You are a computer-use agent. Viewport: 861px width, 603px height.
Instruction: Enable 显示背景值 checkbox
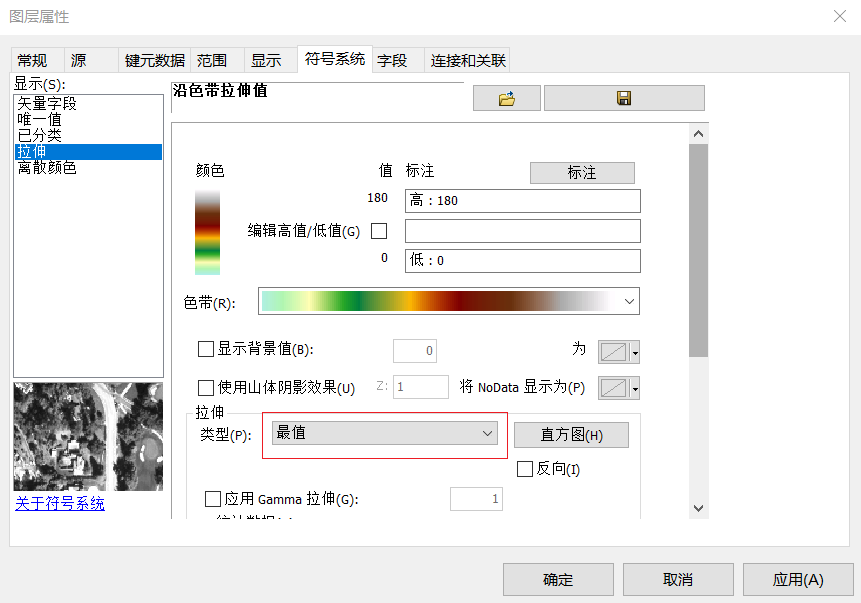pos(205,349)
